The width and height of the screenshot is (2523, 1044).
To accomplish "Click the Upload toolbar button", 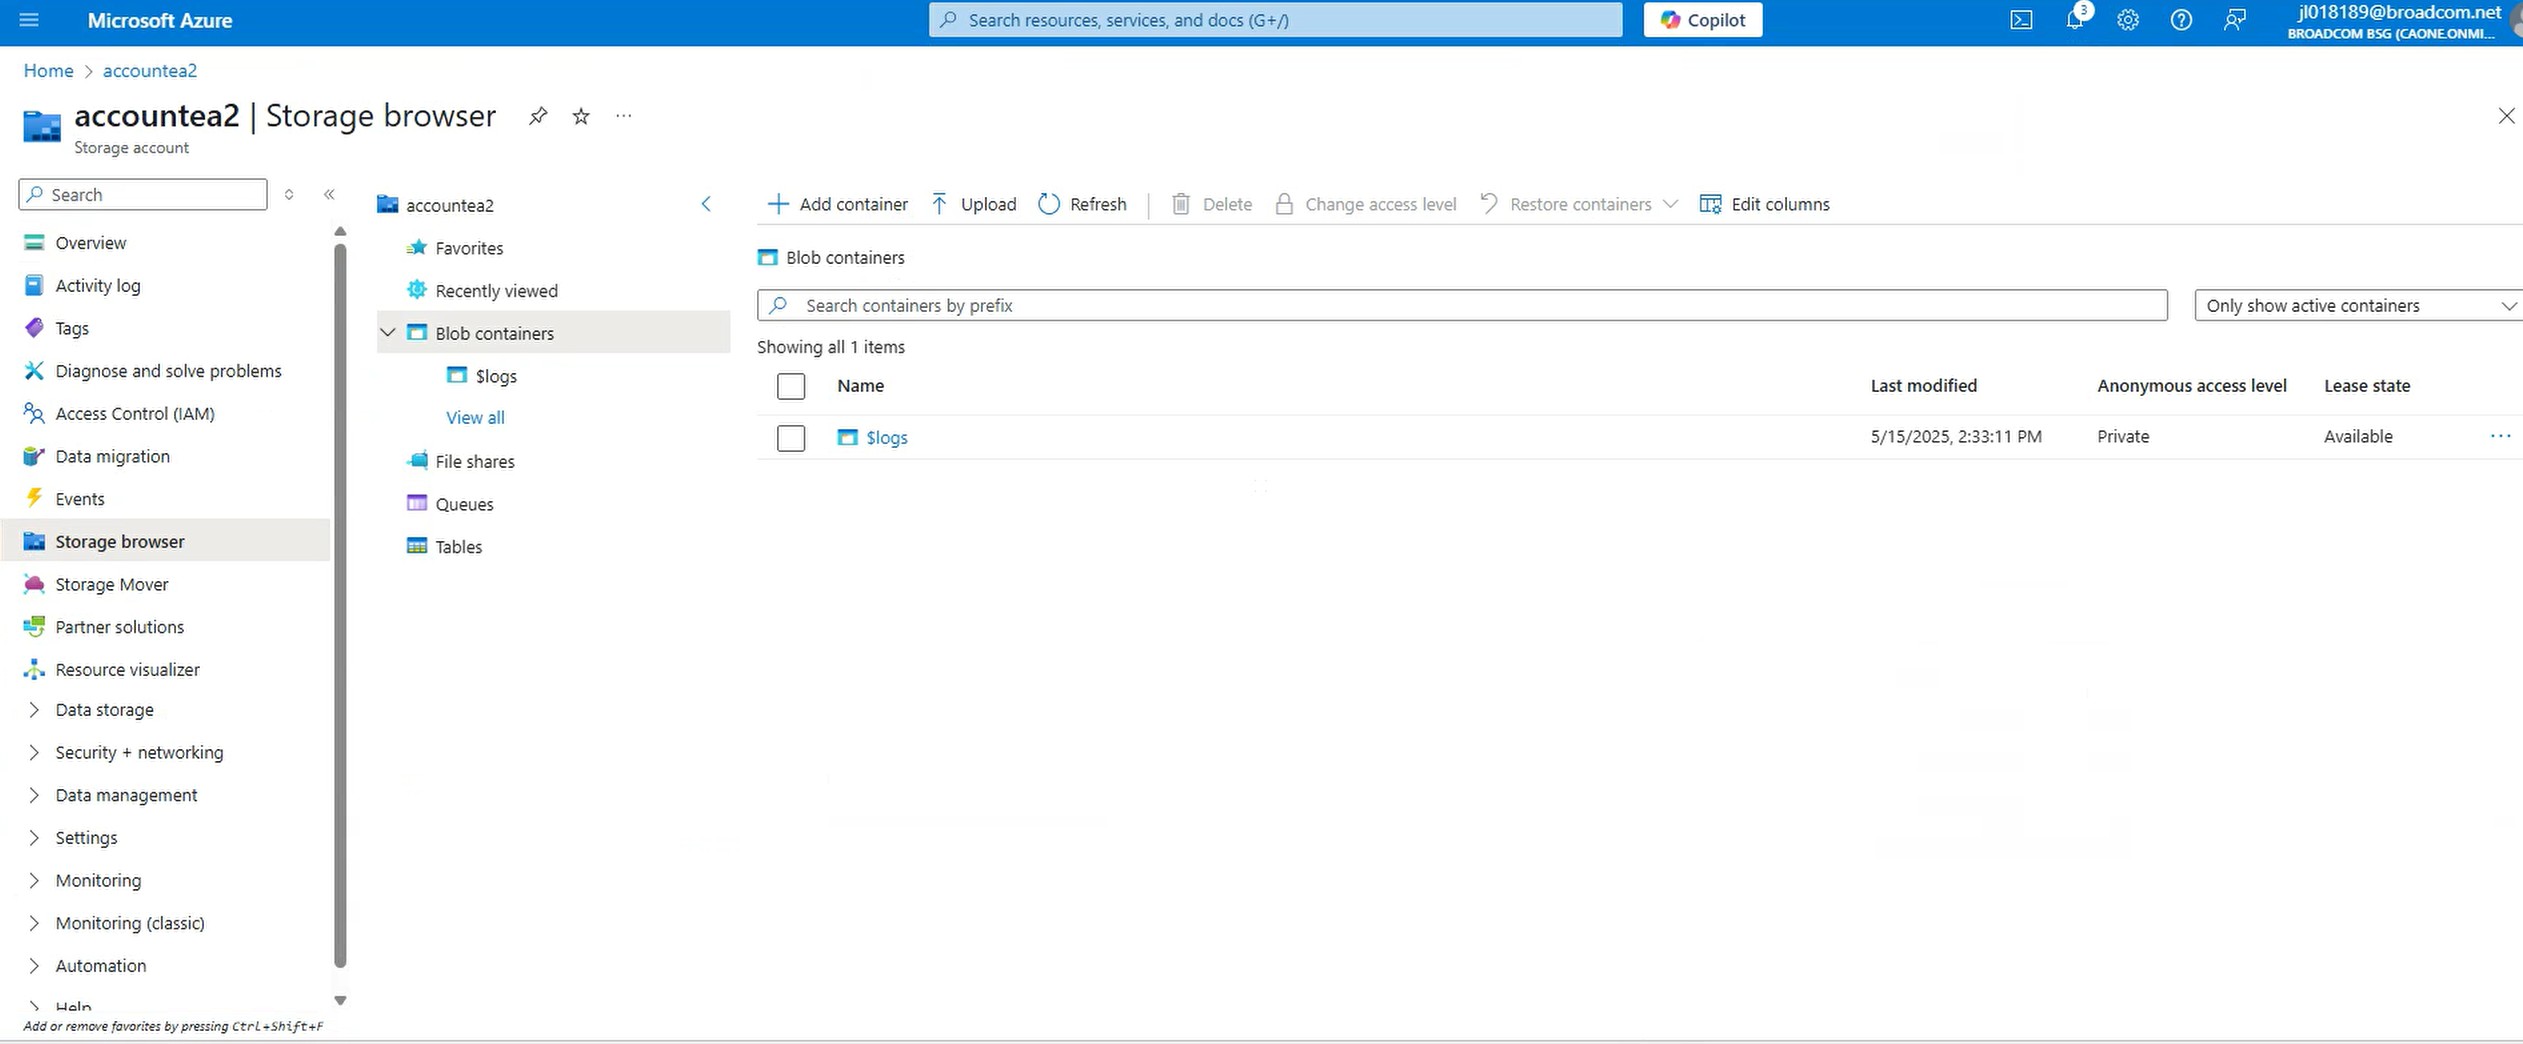I will [x=974, y=204].
